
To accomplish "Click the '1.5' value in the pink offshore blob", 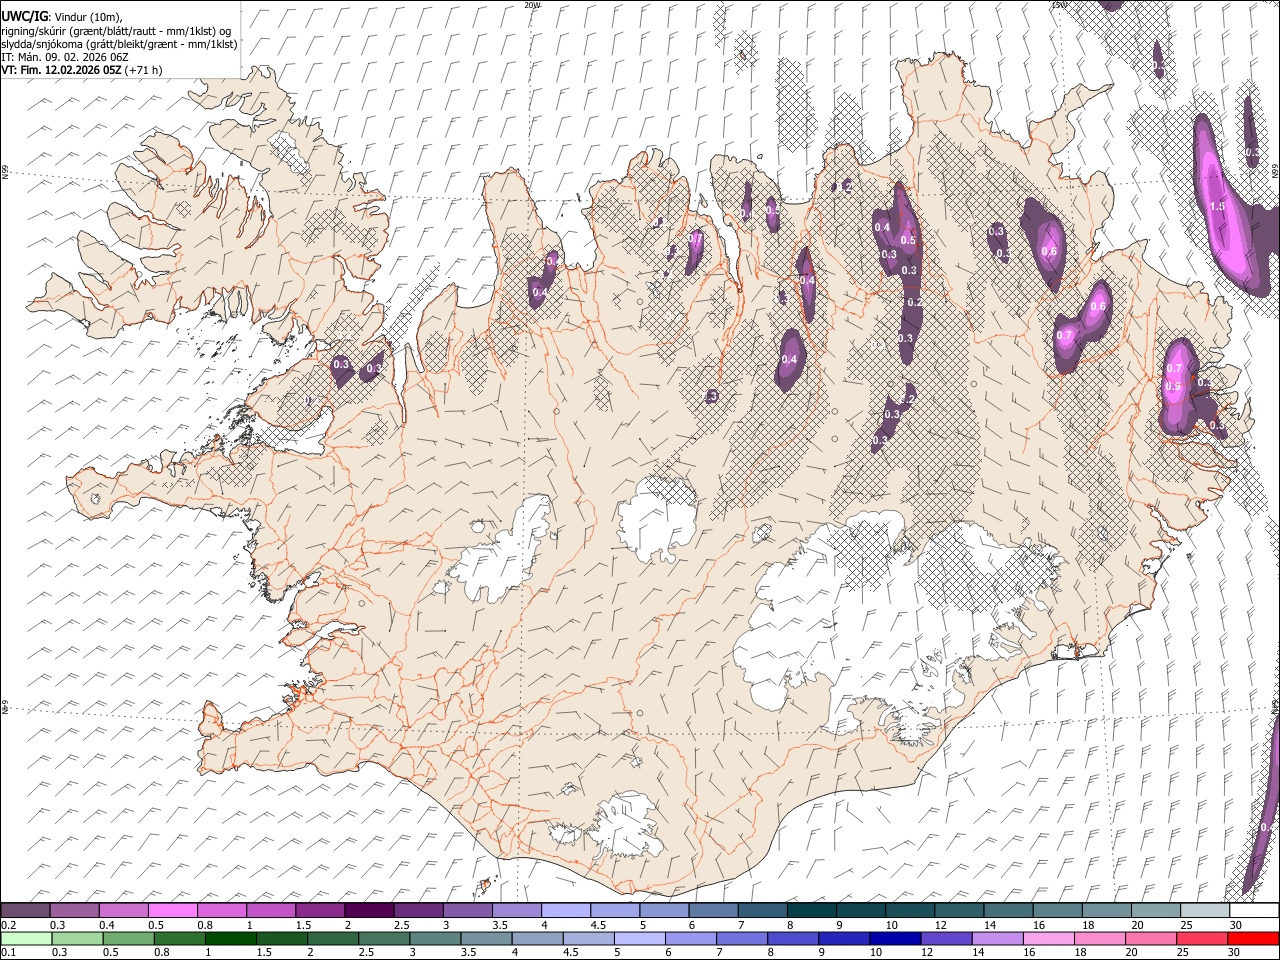I will tap(1217, 206).
